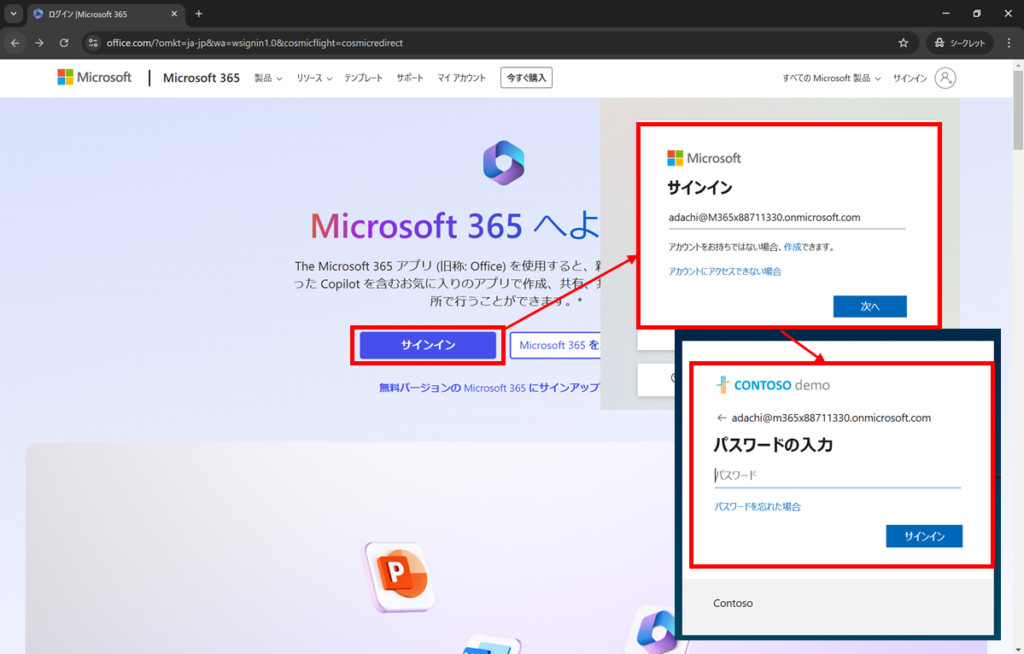Image resolution: width=1024 pixels, height=654 pixels.
Task: Open マイ アカウント menu item
Action: tap(462, 78)
